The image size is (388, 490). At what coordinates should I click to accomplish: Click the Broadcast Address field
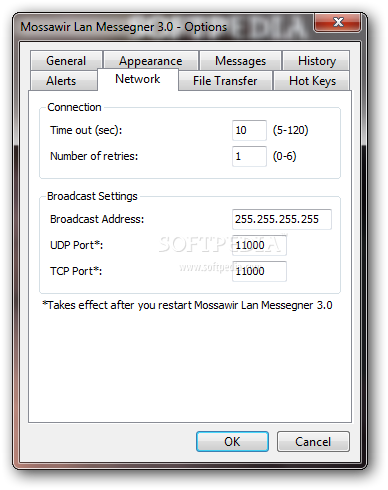pyautogui.click(x=282, y=219)
